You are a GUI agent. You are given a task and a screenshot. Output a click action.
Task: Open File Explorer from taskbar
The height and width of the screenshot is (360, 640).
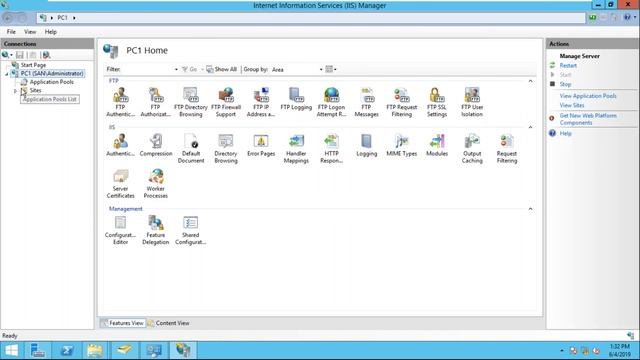click(x=95, y=350)
